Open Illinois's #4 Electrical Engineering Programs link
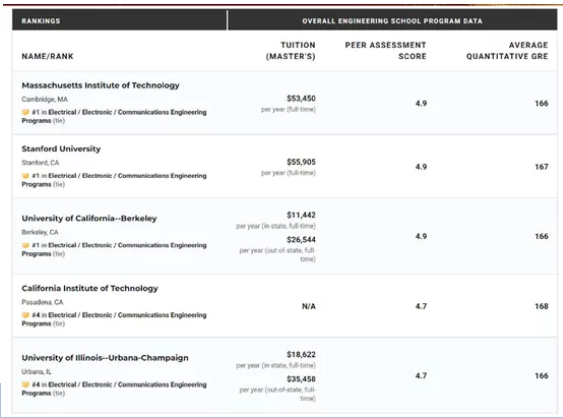Screen dimensions: 563x418 pos(114,389)
